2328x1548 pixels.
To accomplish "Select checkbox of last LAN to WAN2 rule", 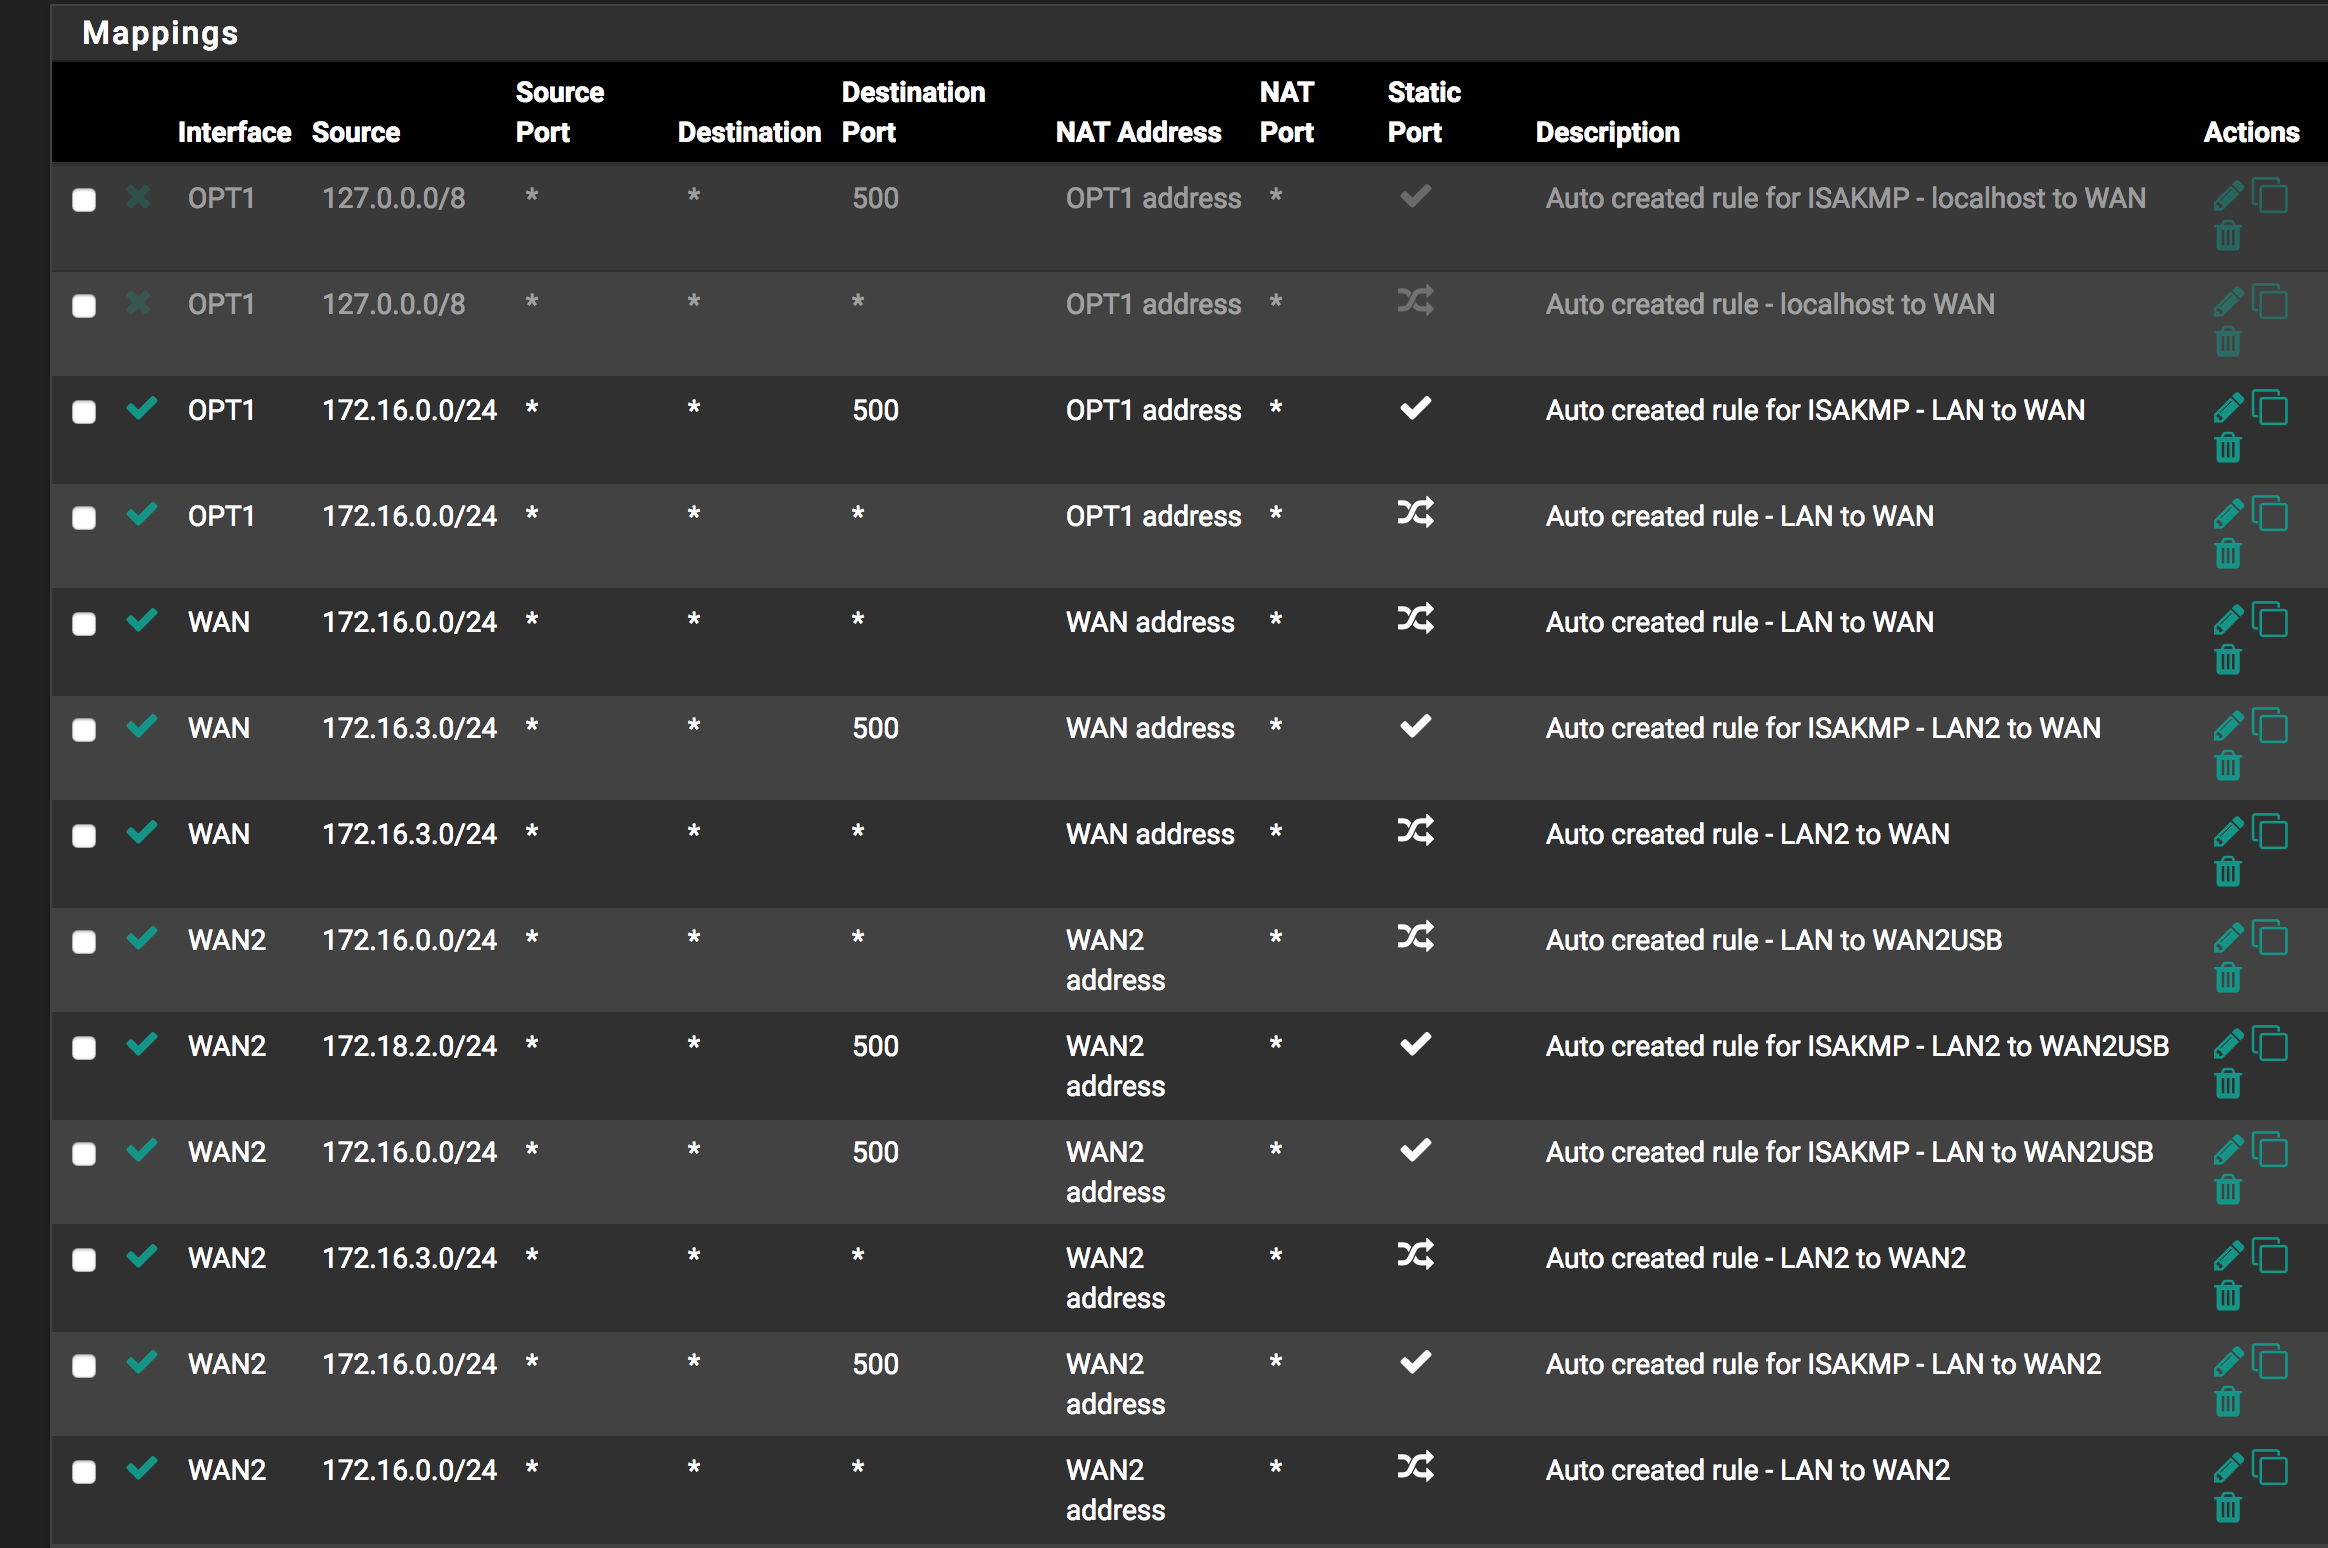I will tap(84, 1471).
